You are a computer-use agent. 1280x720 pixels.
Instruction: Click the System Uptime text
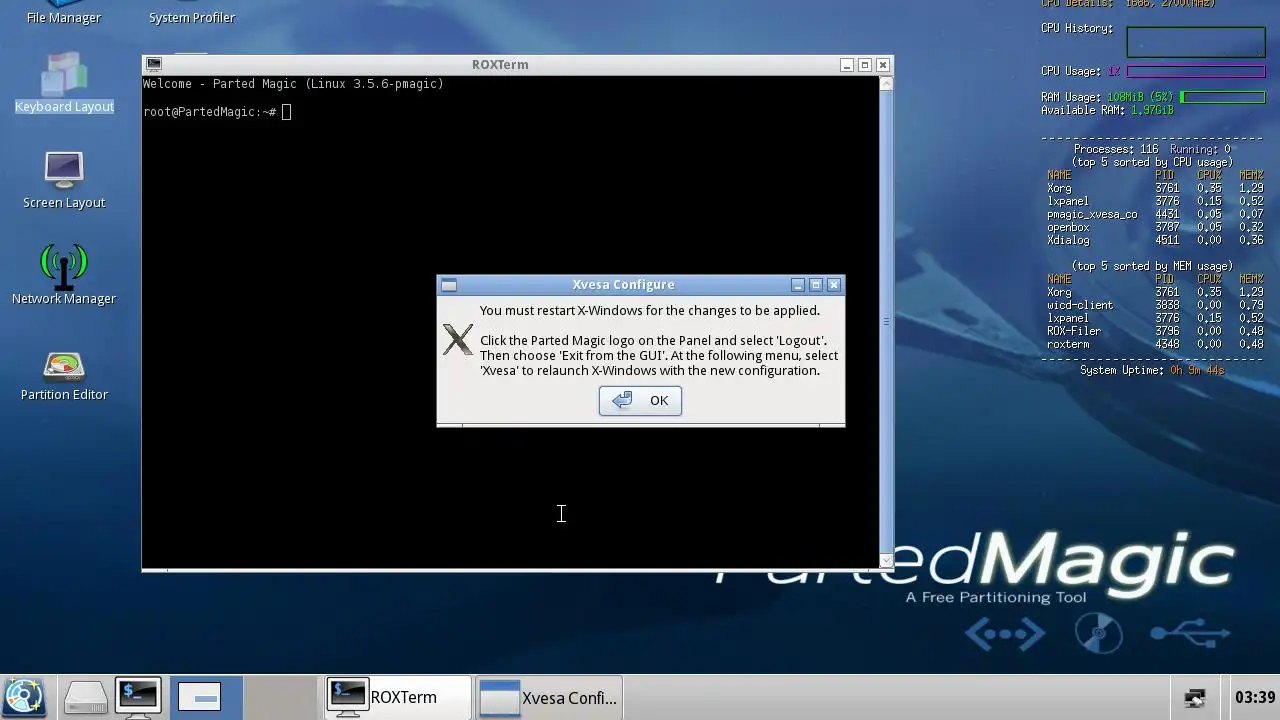1152,370
